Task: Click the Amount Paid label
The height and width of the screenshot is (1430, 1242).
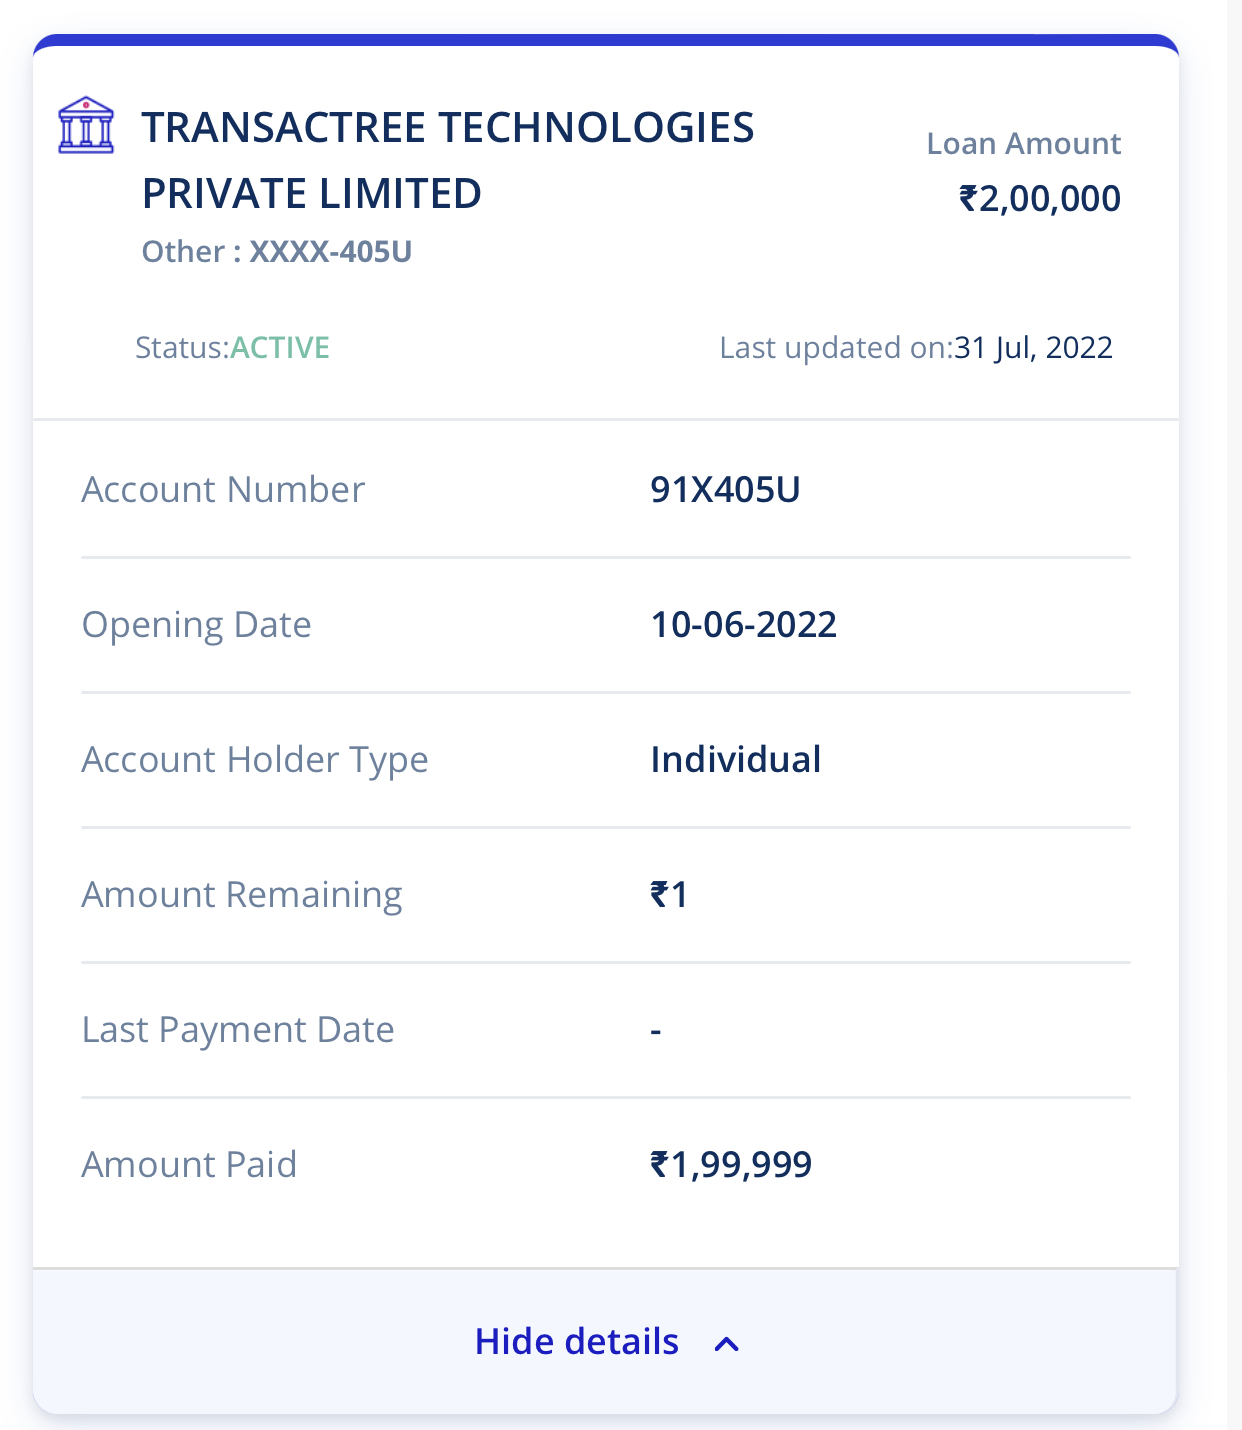Action: coord(189,1165)
